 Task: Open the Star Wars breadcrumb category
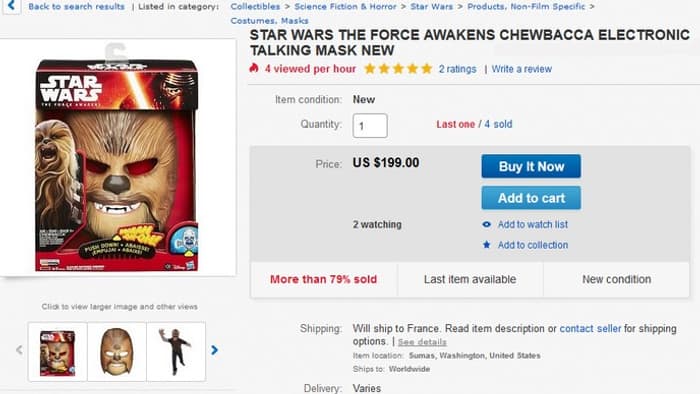click(x=431, y=7)
